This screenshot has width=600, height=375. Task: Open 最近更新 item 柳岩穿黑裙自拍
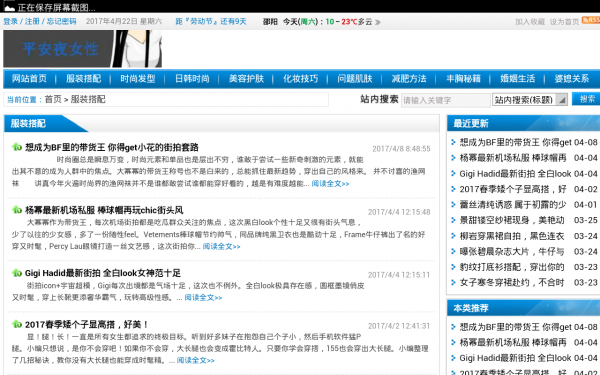point(512,236)
